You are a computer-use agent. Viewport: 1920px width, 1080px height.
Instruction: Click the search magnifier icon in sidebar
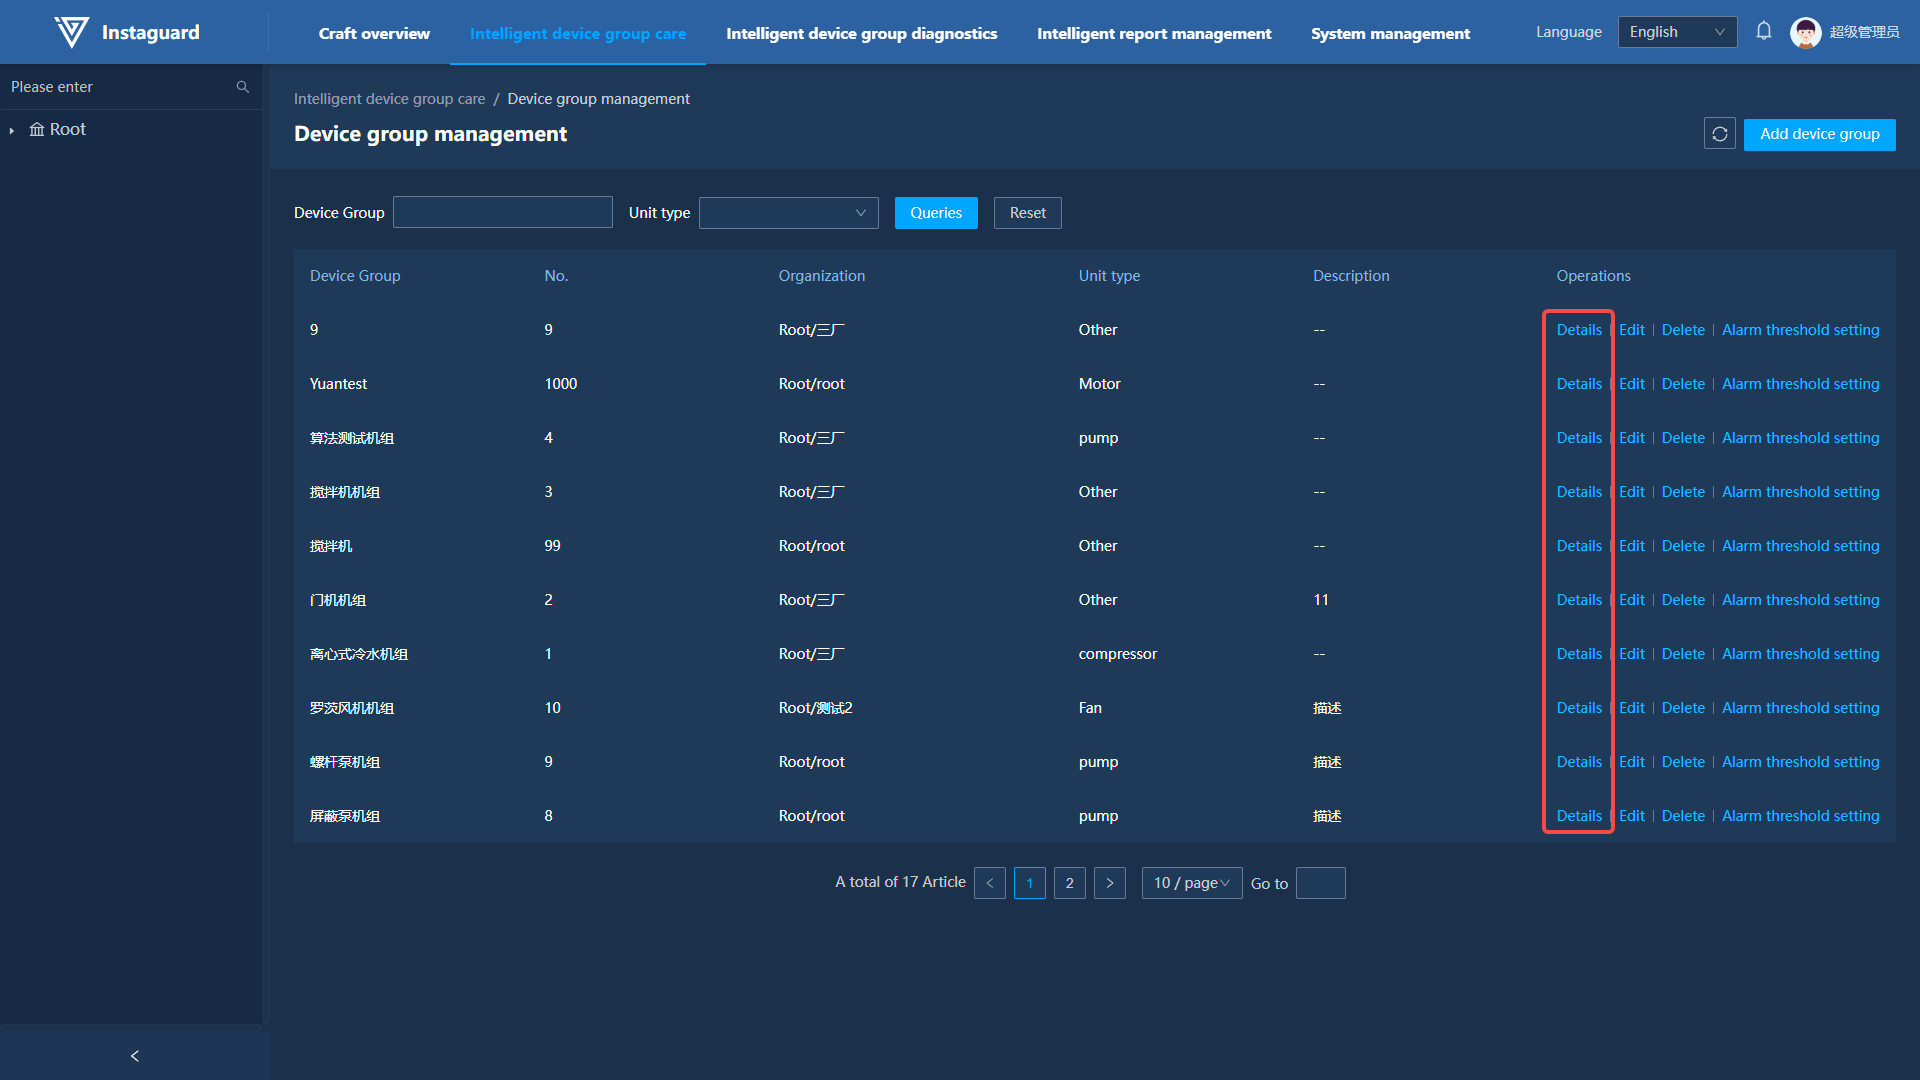point(242,87)
